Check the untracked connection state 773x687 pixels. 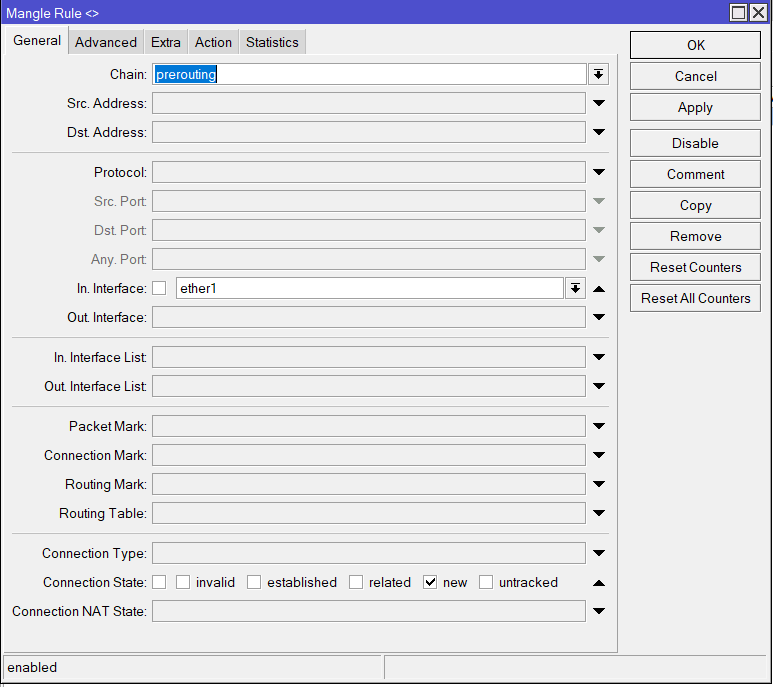[x=486, y=582]
